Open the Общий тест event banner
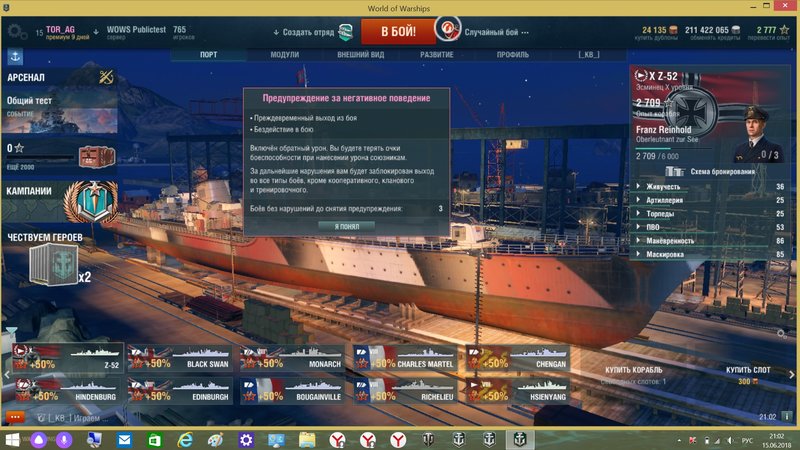Image resolution: width=800 pixels, height=450 pixels. coord(60,113)
